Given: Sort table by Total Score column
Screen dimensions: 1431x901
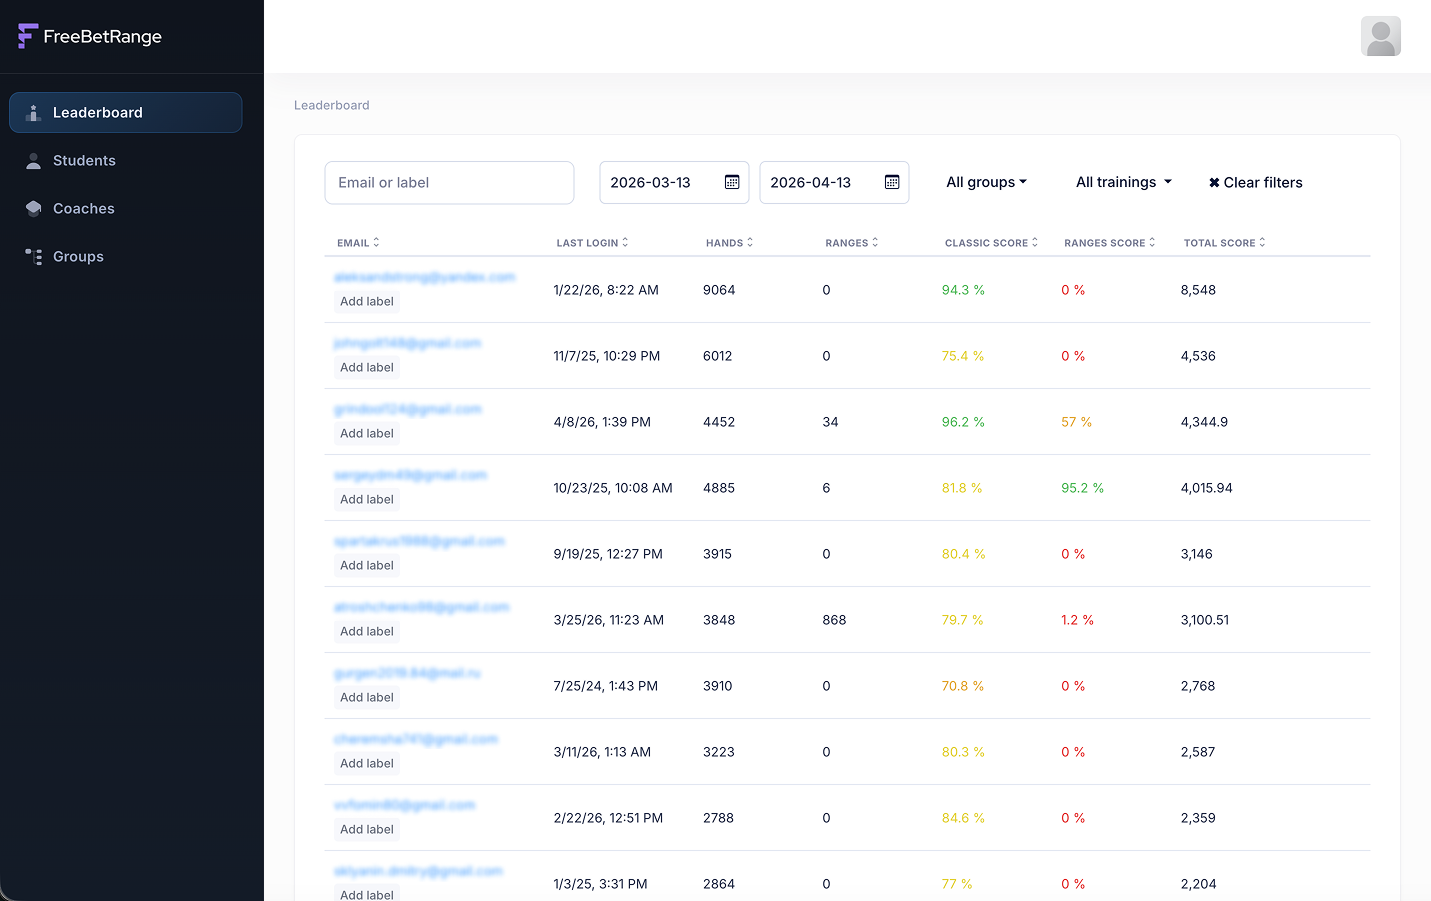Looking at the screenshot, I should (1224, 243).
